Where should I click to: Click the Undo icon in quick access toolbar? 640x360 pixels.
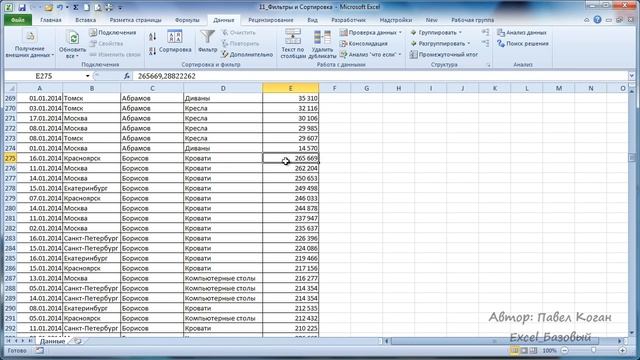coord(60,7)
